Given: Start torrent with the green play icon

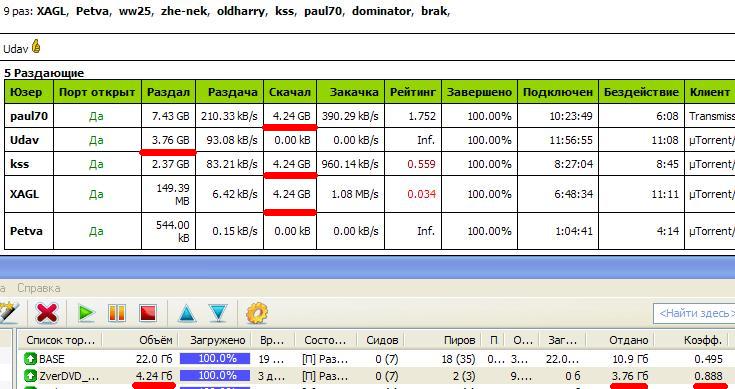Looking at the screenshot, I should tap(86, 313).
